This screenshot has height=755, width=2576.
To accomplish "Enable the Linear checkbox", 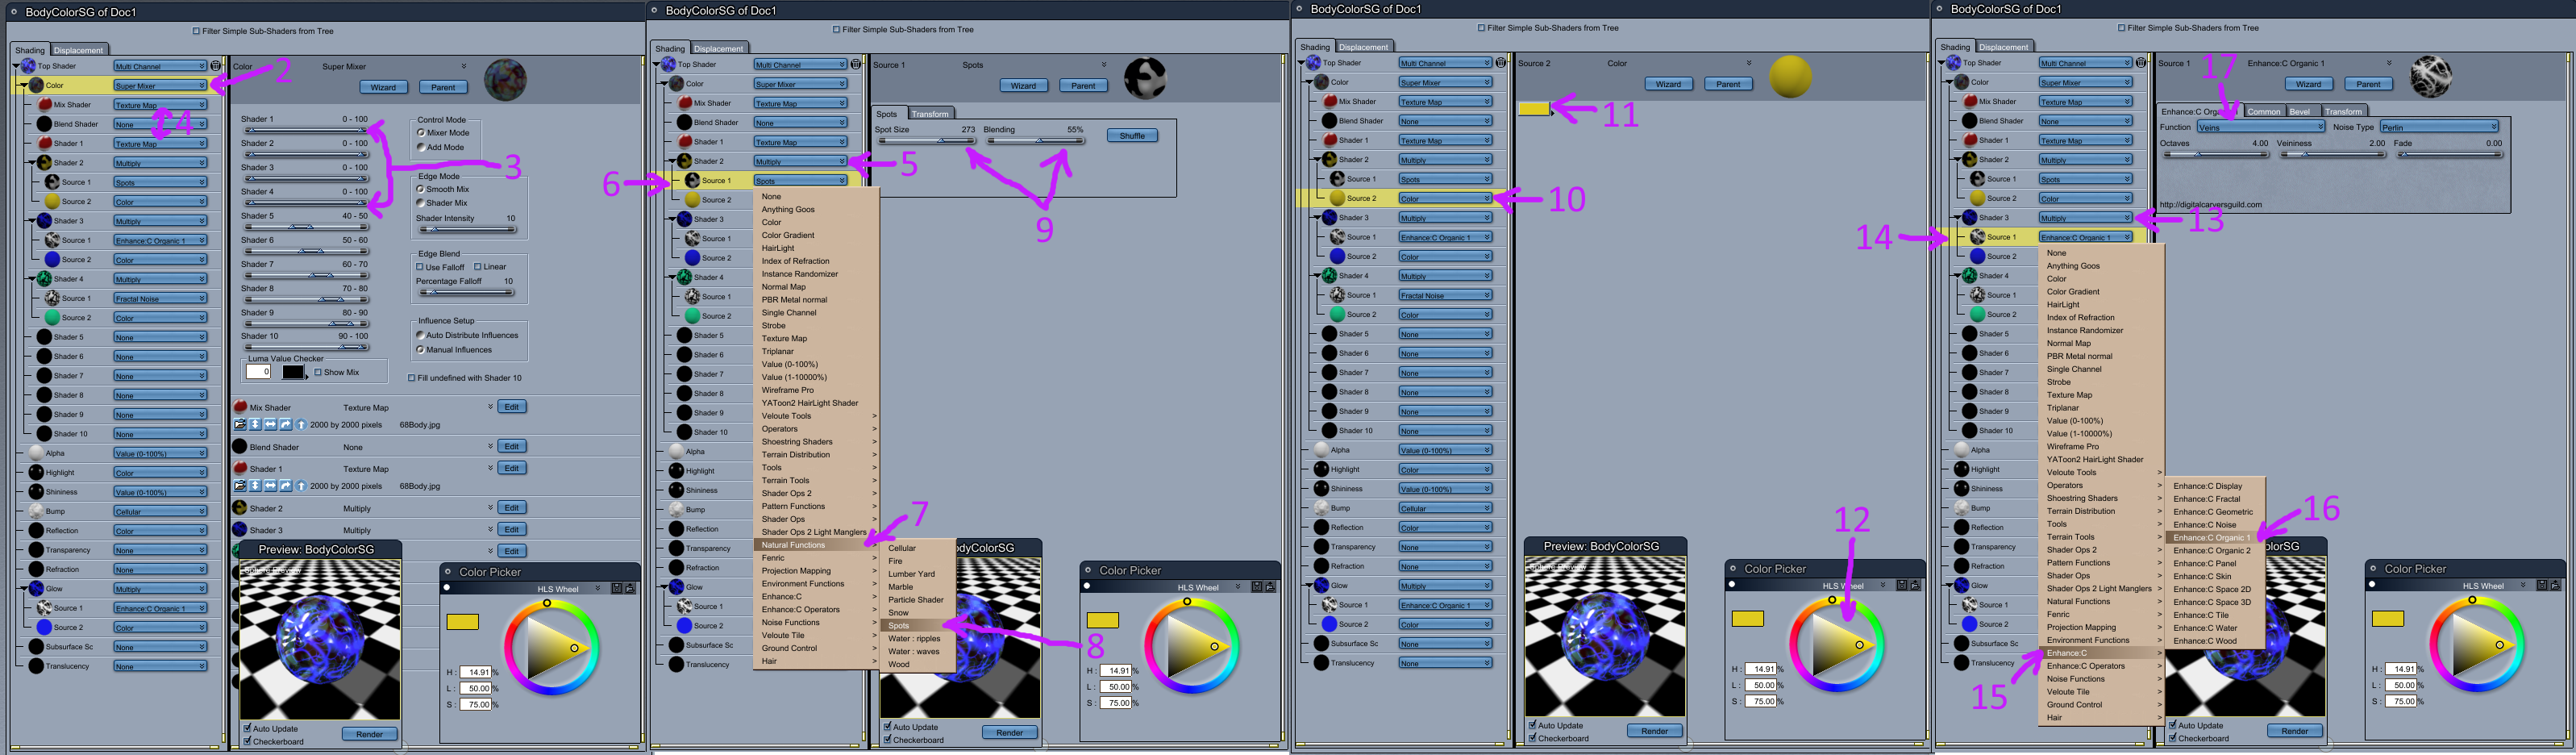I will [477, 267].
